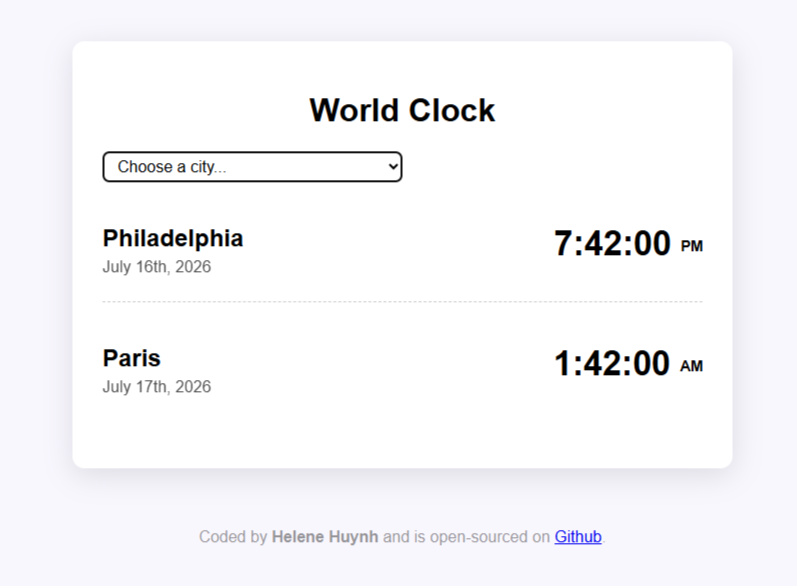
Task: Click the year 2026 in Paris date
Action: click(x=193, y=387)
